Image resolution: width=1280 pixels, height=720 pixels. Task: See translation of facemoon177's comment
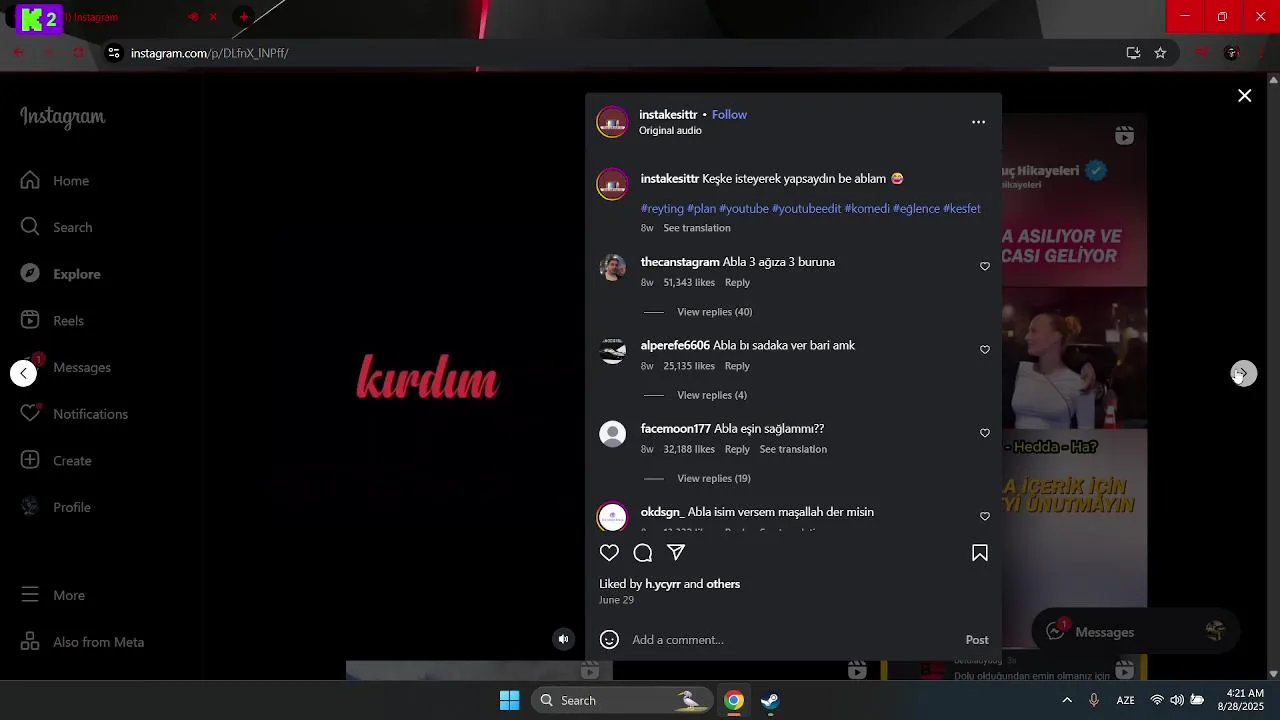[x=793, y=449]
